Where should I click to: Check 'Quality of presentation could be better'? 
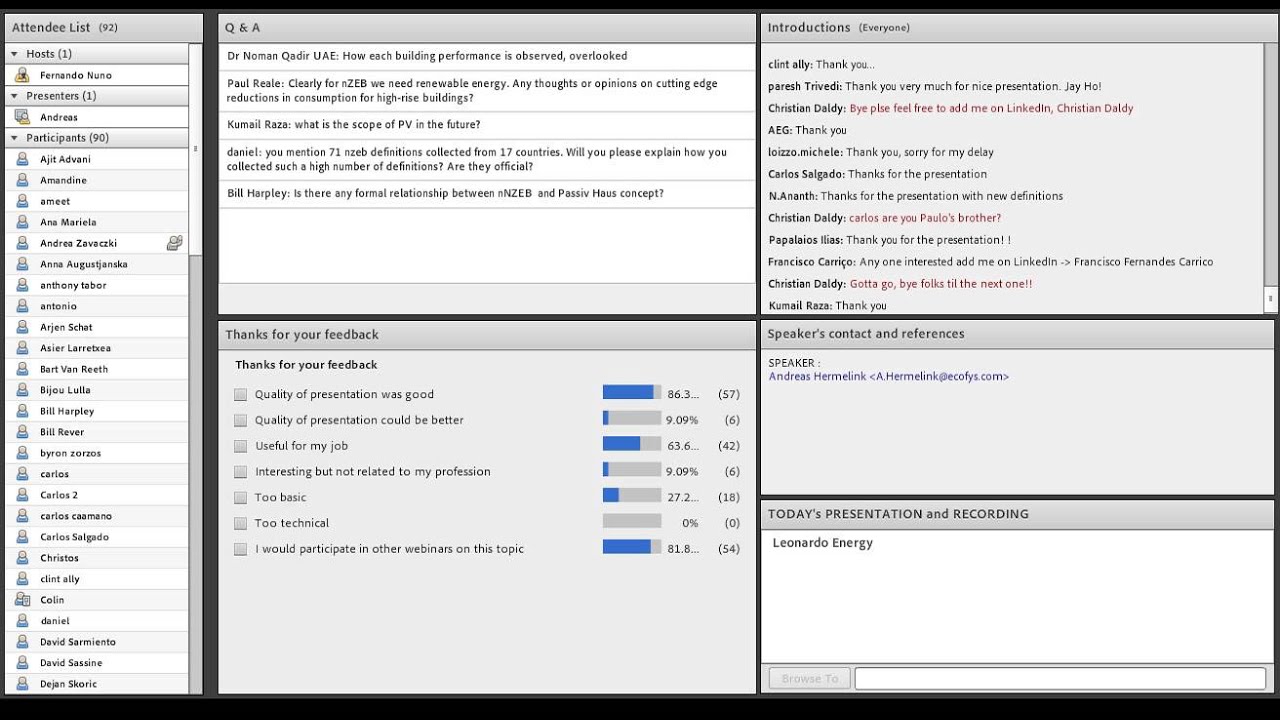240,420
